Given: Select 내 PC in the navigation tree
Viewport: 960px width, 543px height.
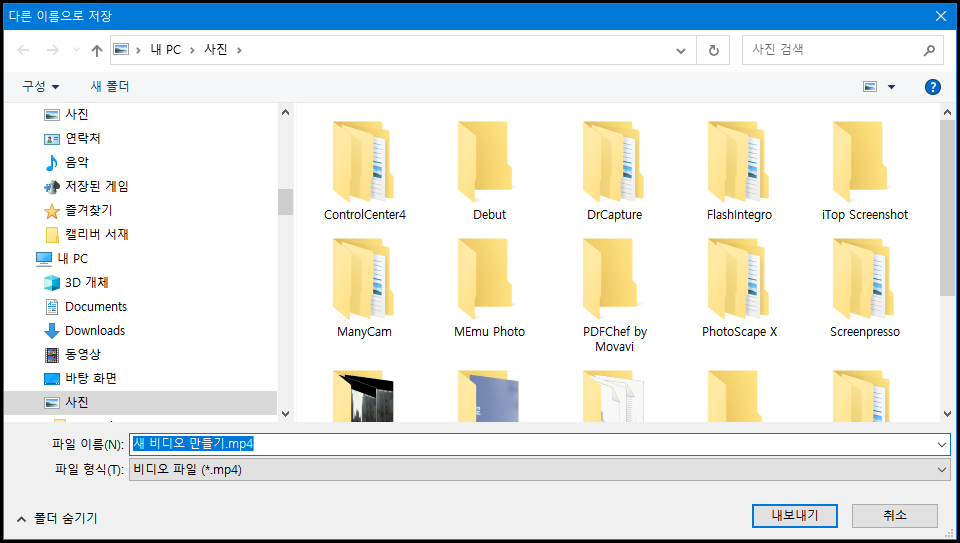Looking at the screenshot, I should tap(72, 258).
